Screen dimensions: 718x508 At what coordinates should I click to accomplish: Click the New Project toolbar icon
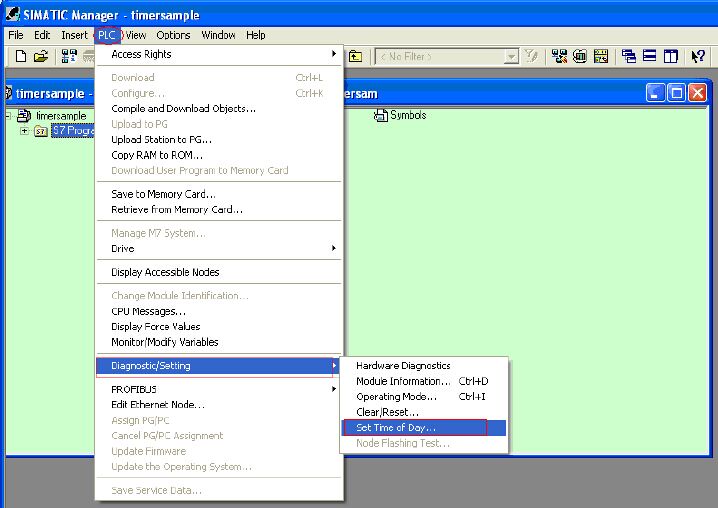click(x=21, y=56)
